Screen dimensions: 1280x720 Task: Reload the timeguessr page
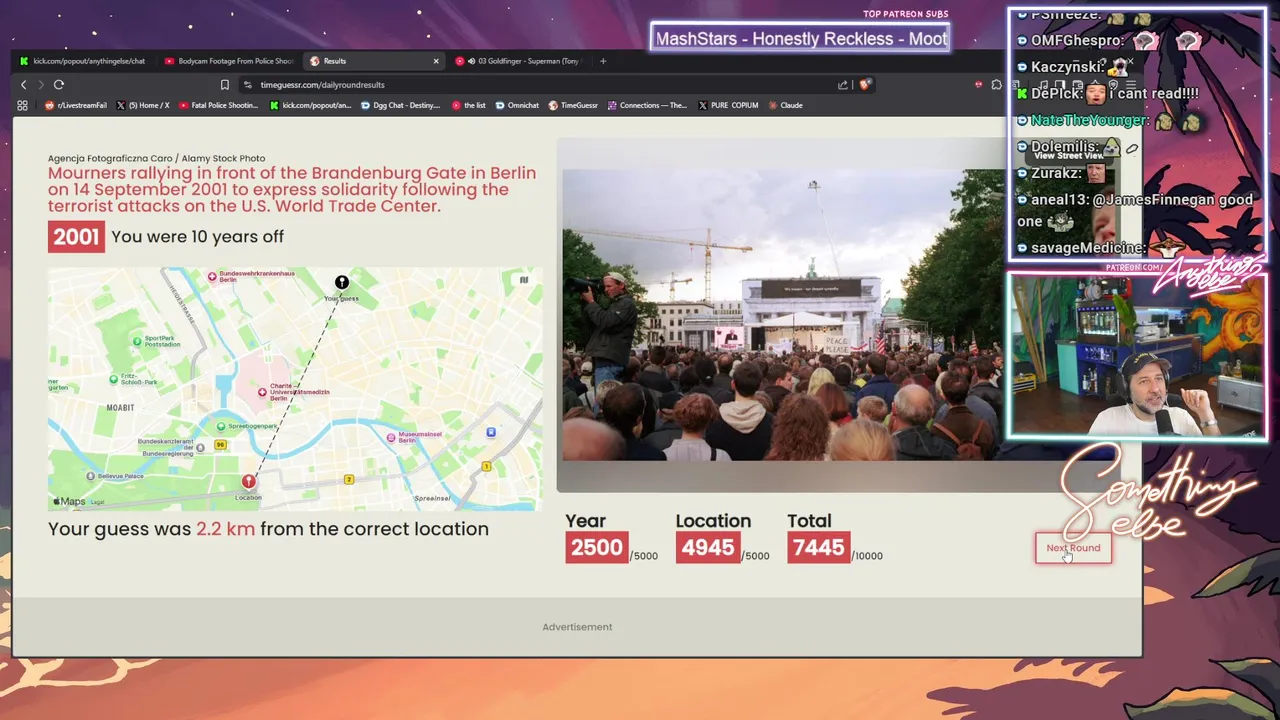click(59, 85)
